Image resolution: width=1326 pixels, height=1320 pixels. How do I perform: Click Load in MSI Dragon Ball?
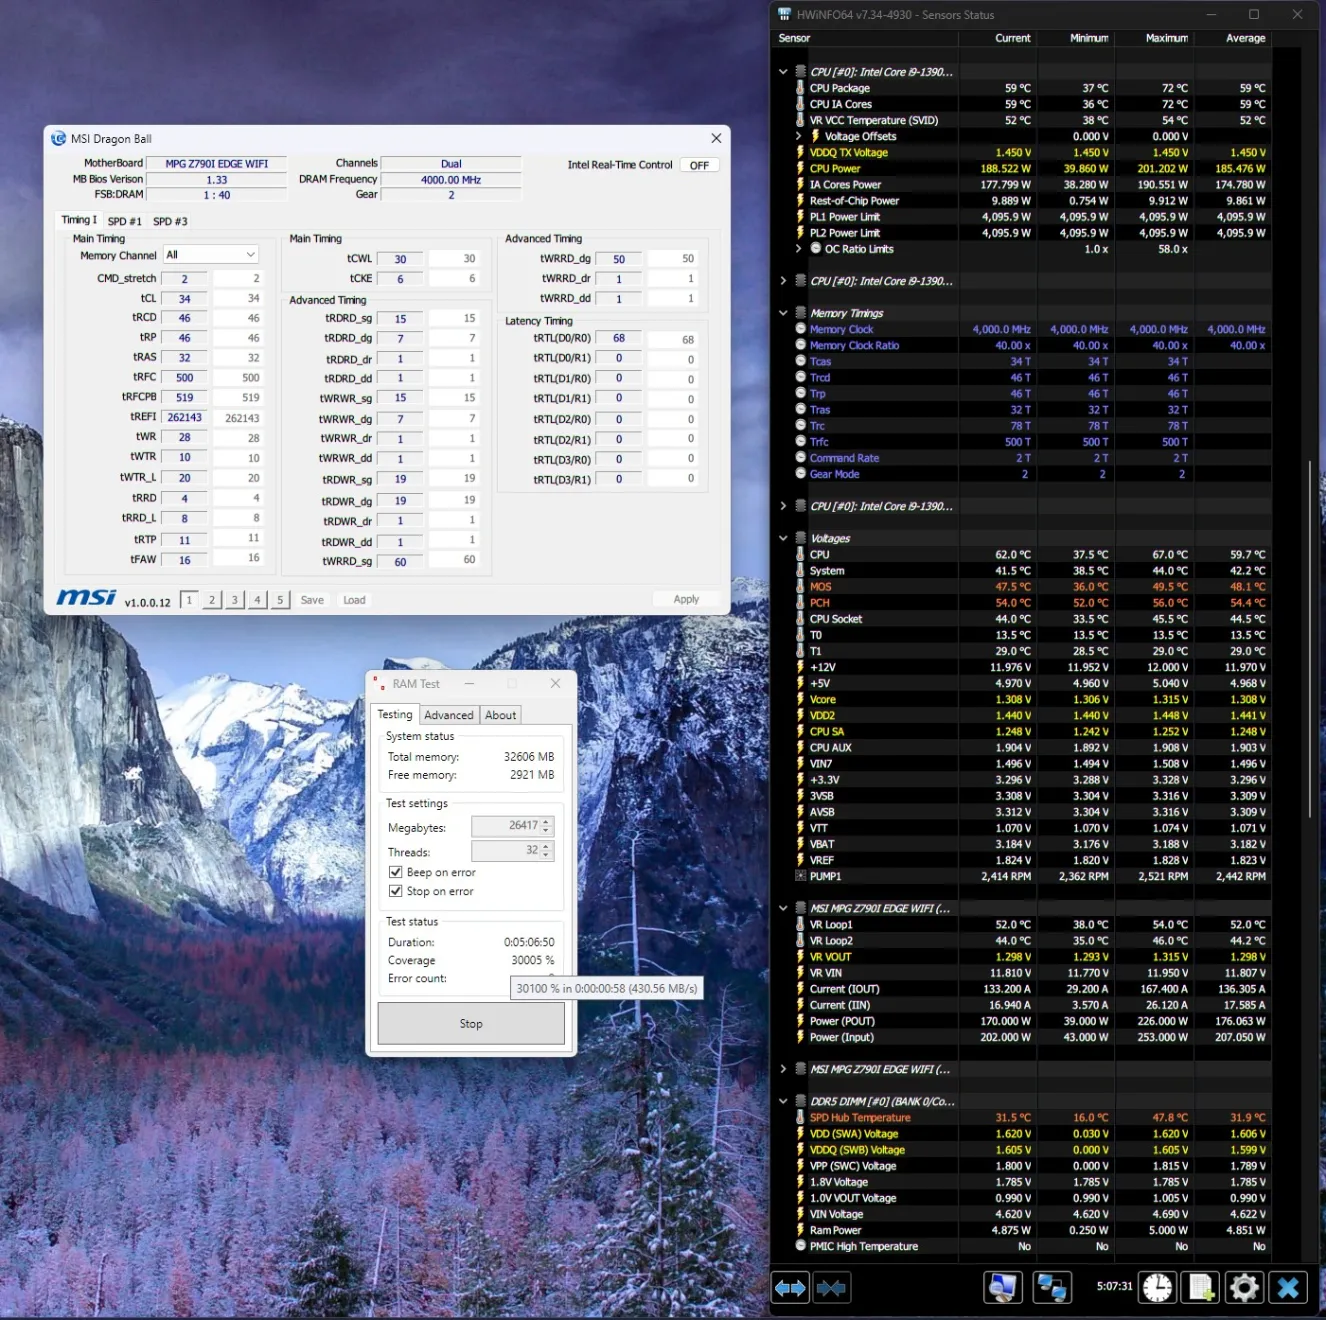[354, 600]
